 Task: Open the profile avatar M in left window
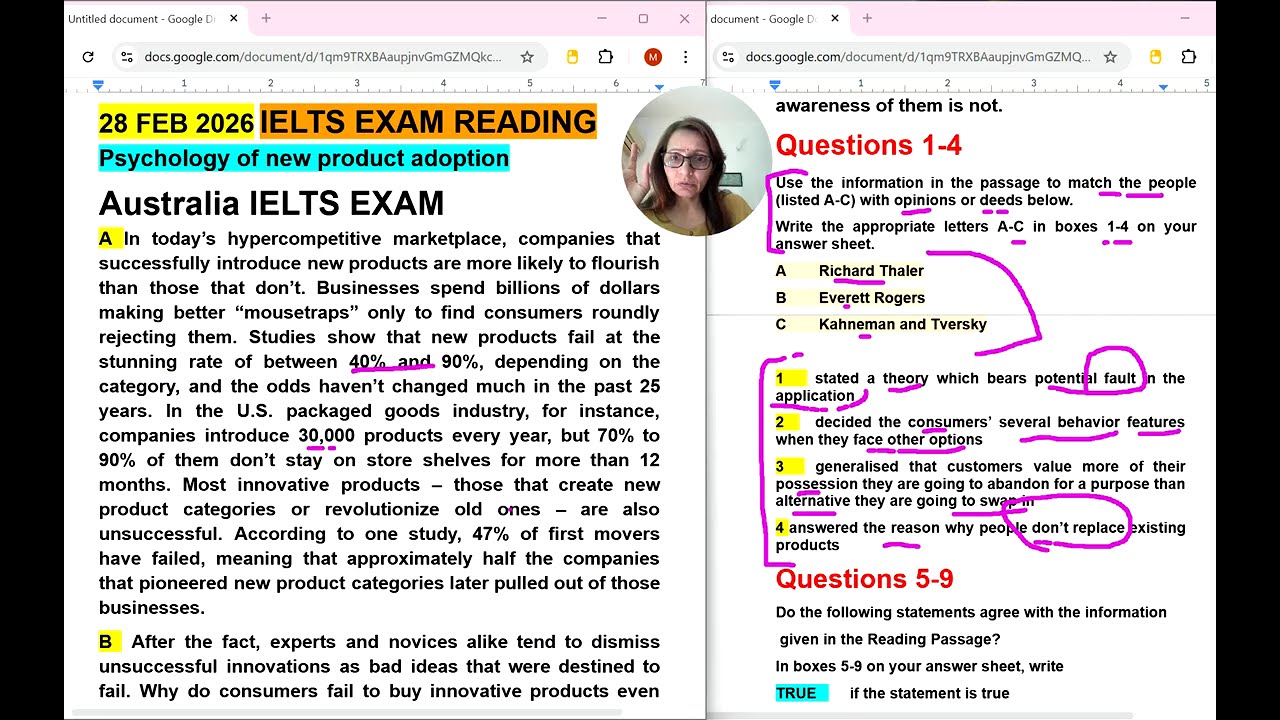[653, 57]
